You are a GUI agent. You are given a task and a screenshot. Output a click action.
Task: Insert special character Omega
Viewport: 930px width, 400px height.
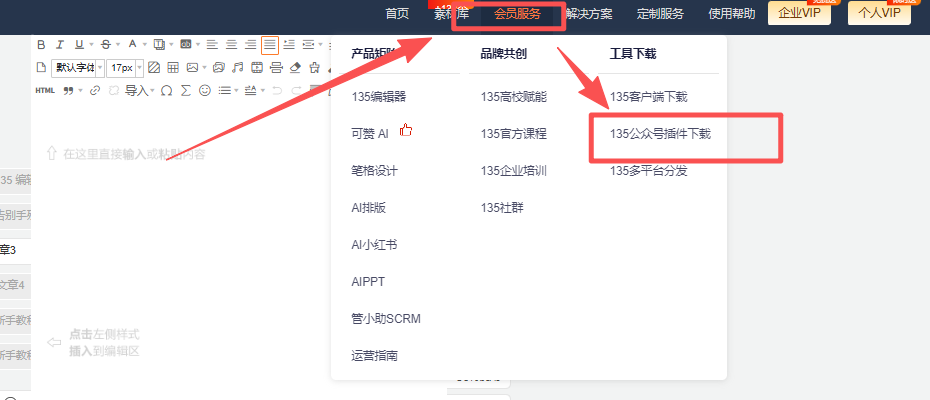pos(167,90)
